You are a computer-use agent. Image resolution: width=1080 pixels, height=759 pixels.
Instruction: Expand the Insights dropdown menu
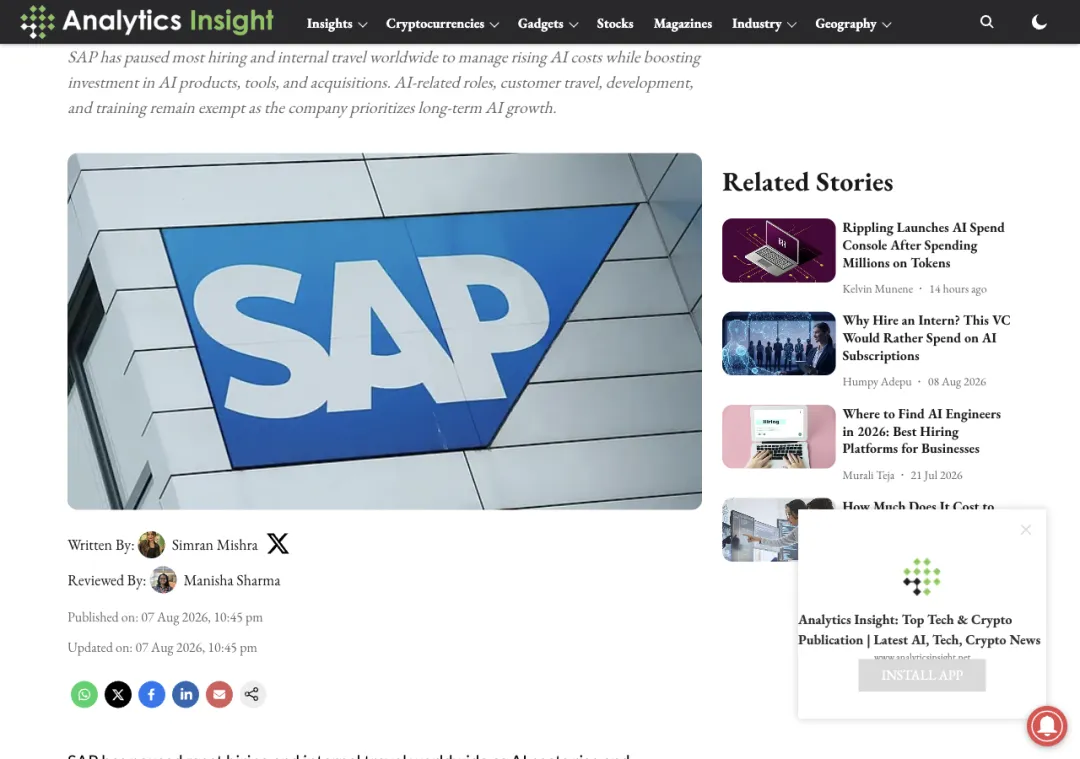(336, 23)
